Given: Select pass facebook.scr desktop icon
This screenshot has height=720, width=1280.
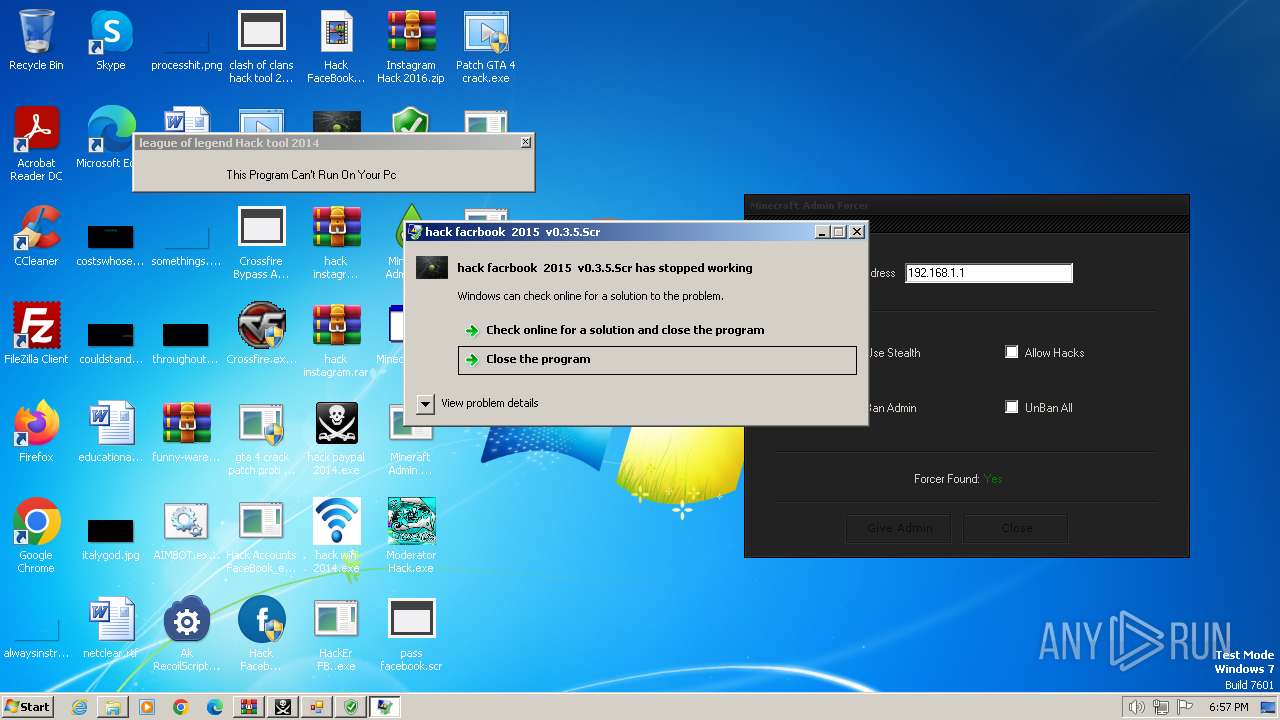Looking at the screenshot, I should click(411, 634).
